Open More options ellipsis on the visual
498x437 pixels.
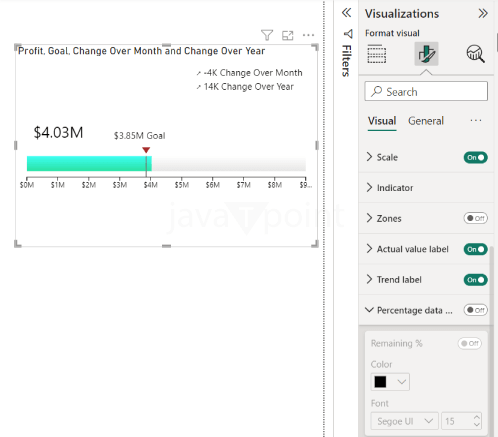coord(308,35)
